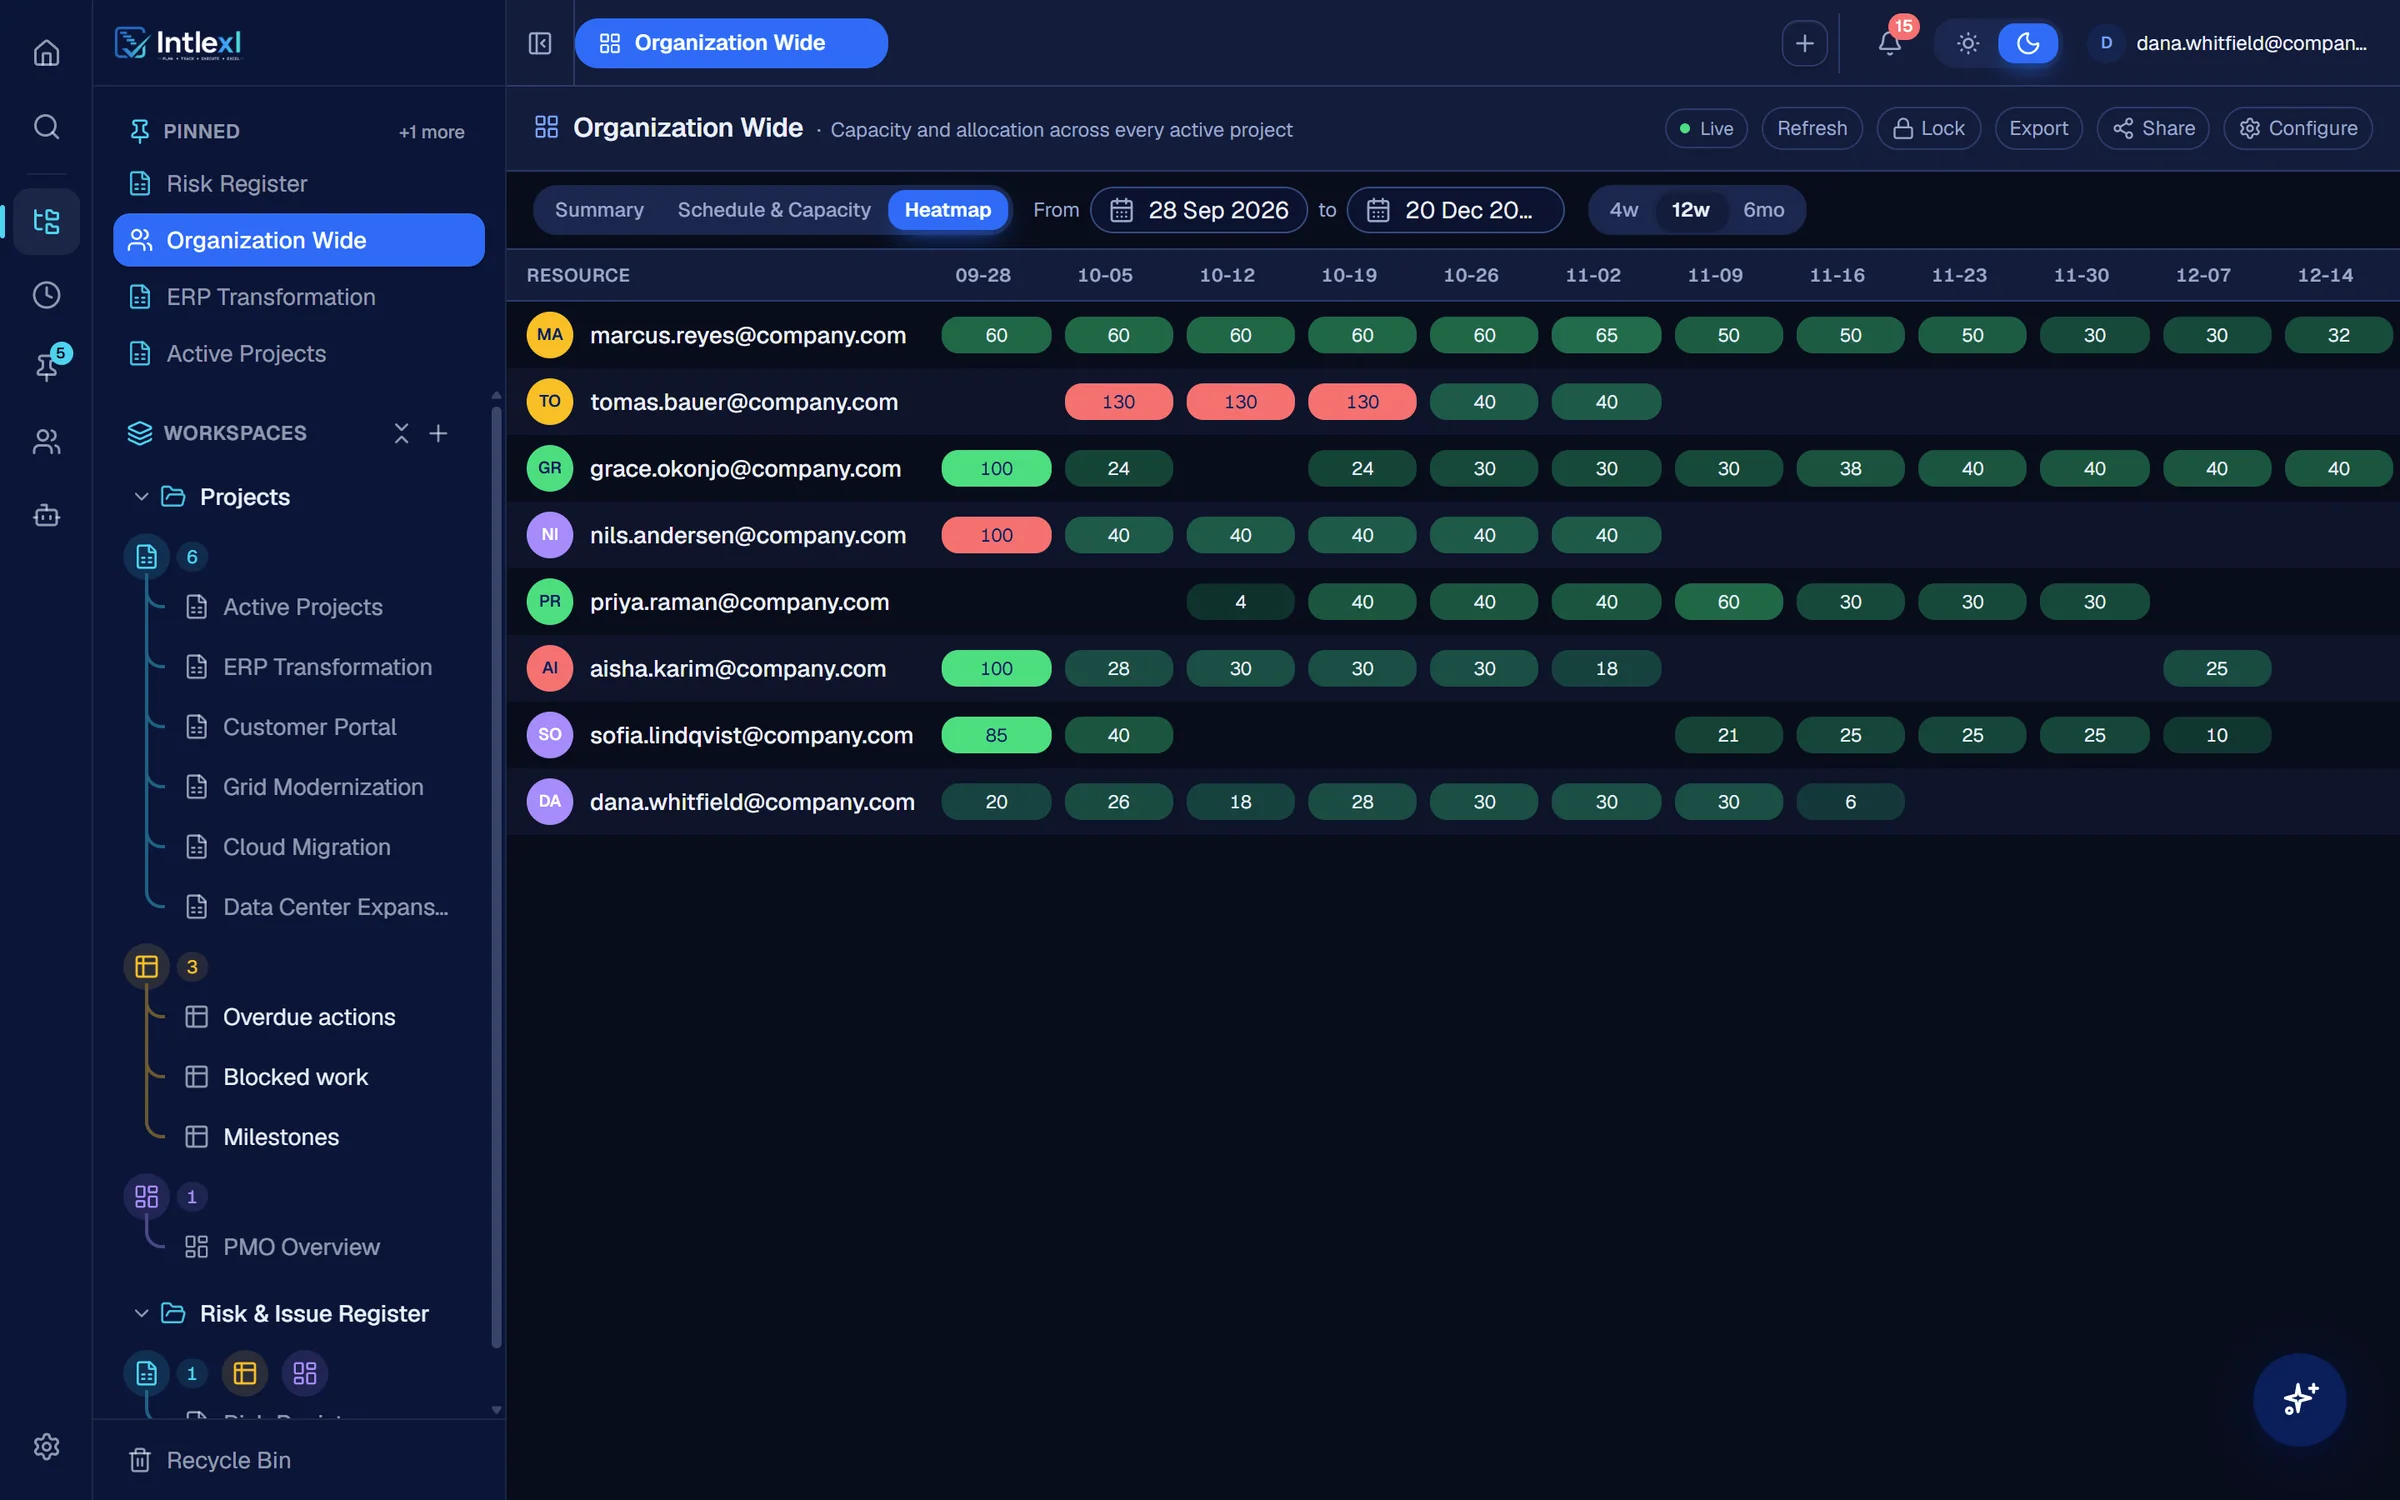Toggle Lock on the dashboard
Image resolution: width=2400 pixels, height=1500 pixels.
[1928, 128]
